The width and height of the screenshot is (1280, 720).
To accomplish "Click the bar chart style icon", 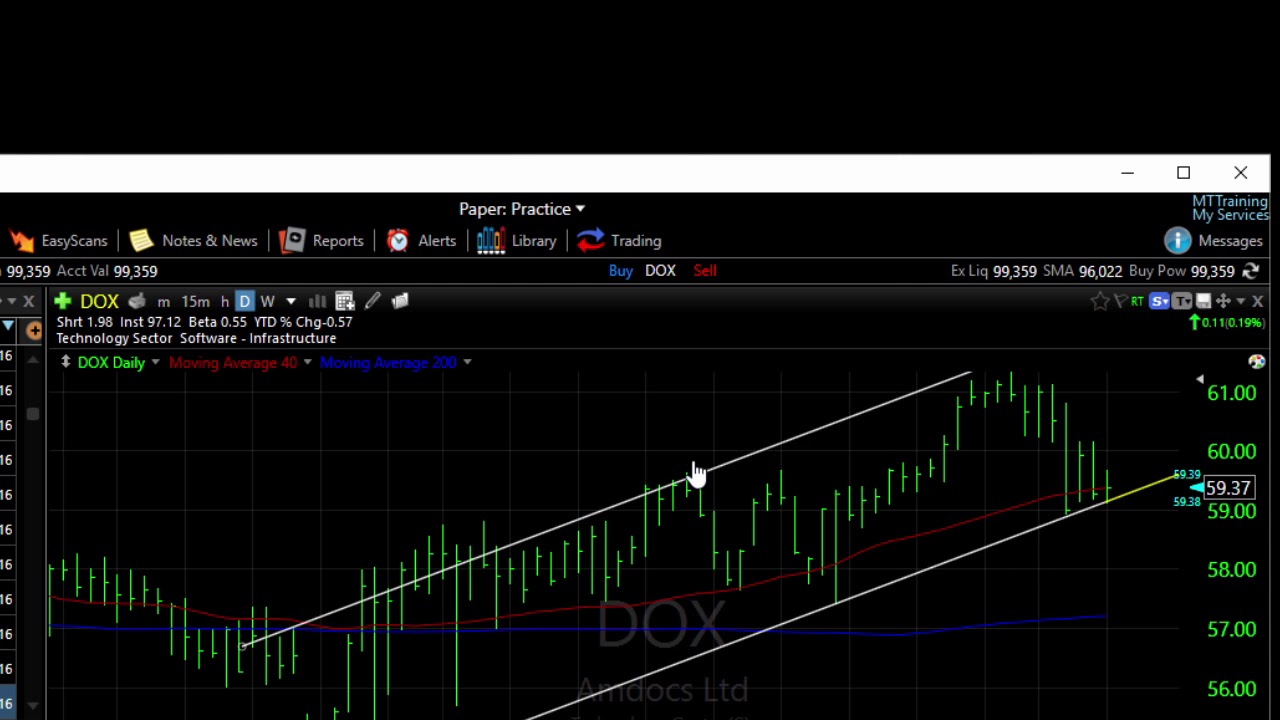I will (317, 301).
